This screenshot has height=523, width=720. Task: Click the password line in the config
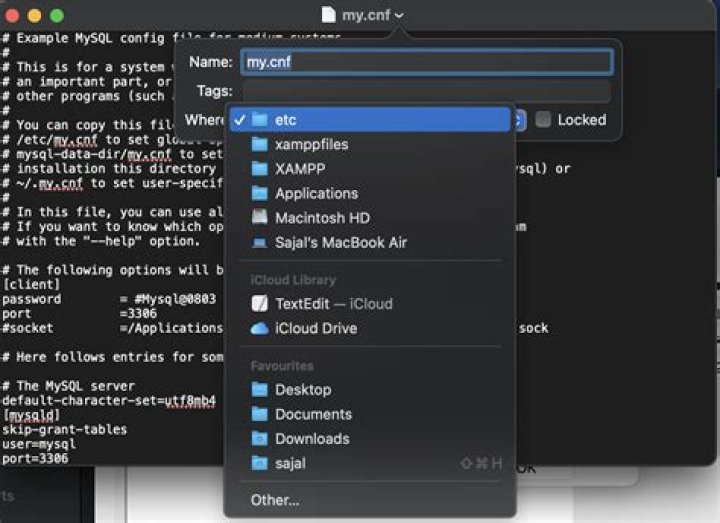(x=109, y=299)
